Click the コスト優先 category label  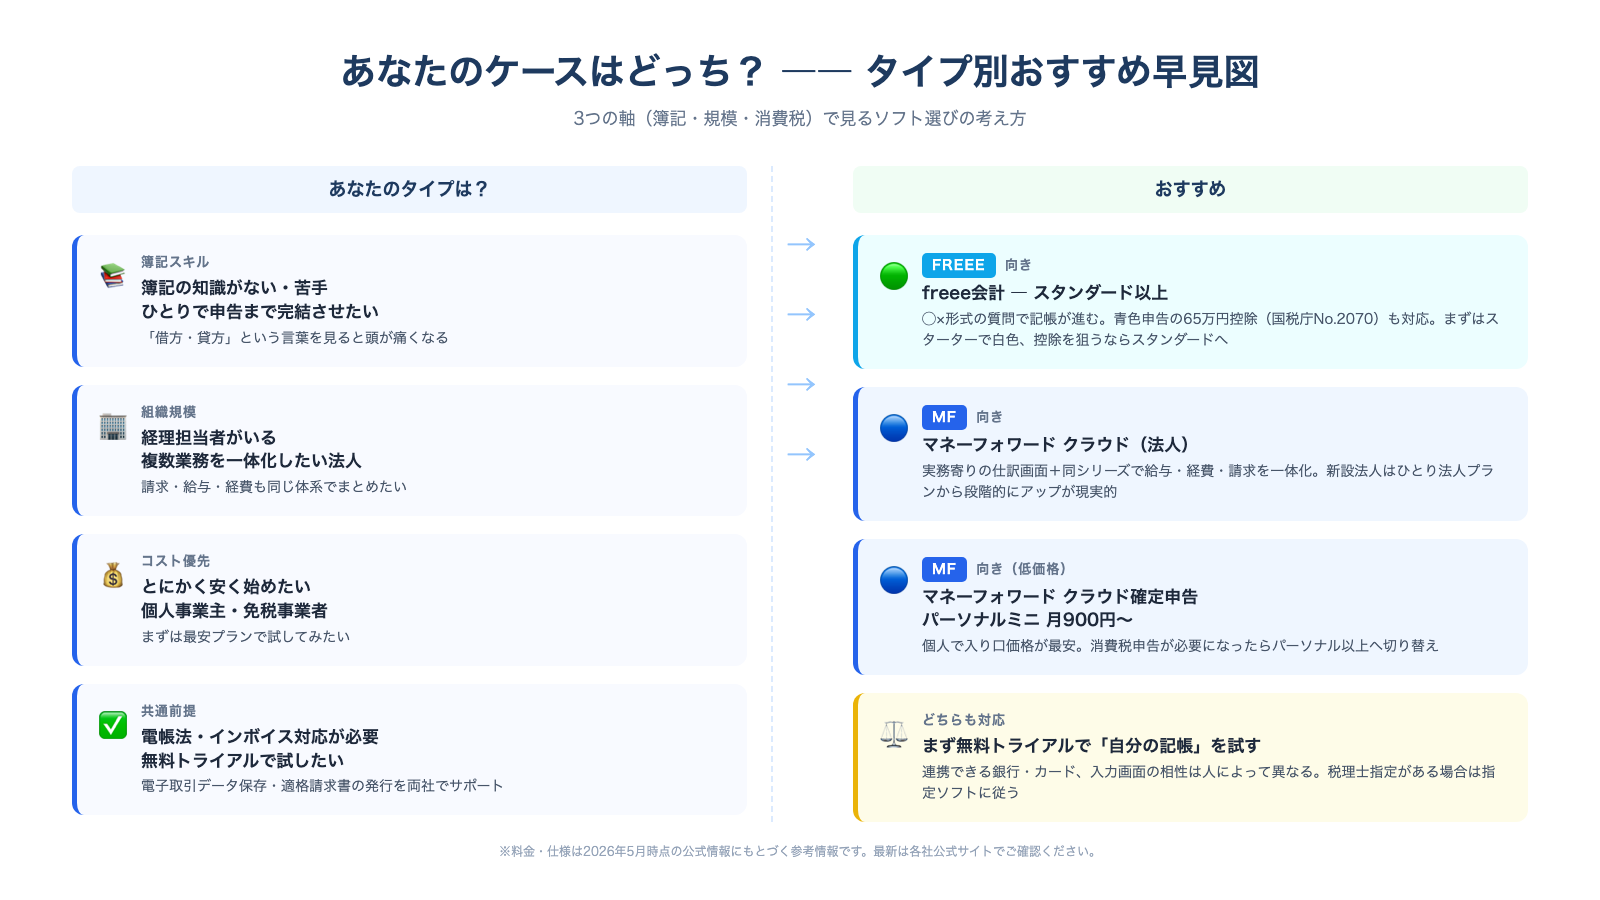tap(175, 561)
